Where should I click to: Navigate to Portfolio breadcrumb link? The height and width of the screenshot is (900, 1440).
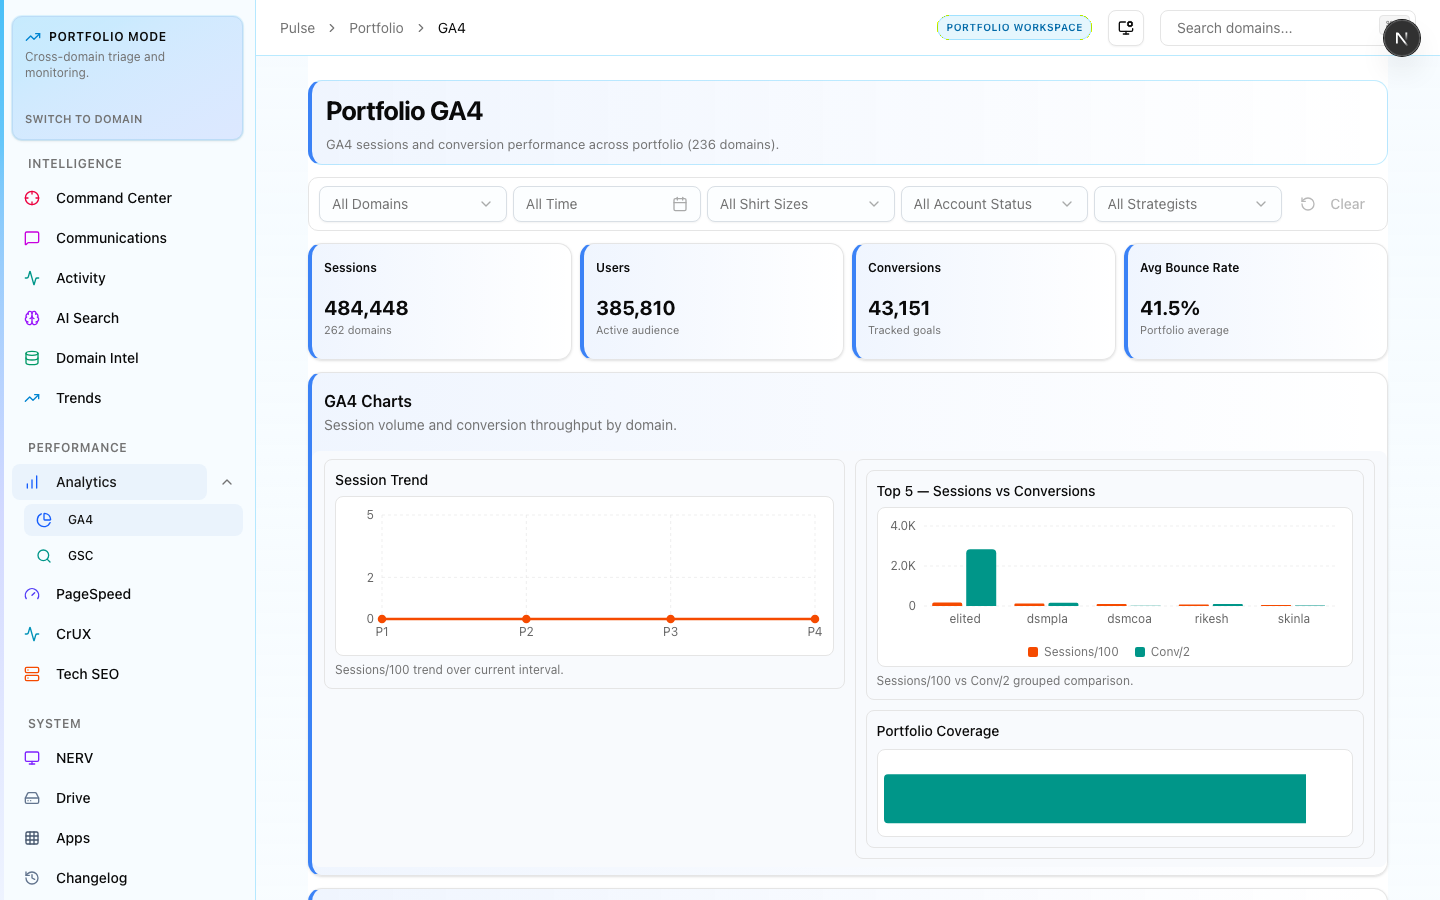(x=376, y=28)
